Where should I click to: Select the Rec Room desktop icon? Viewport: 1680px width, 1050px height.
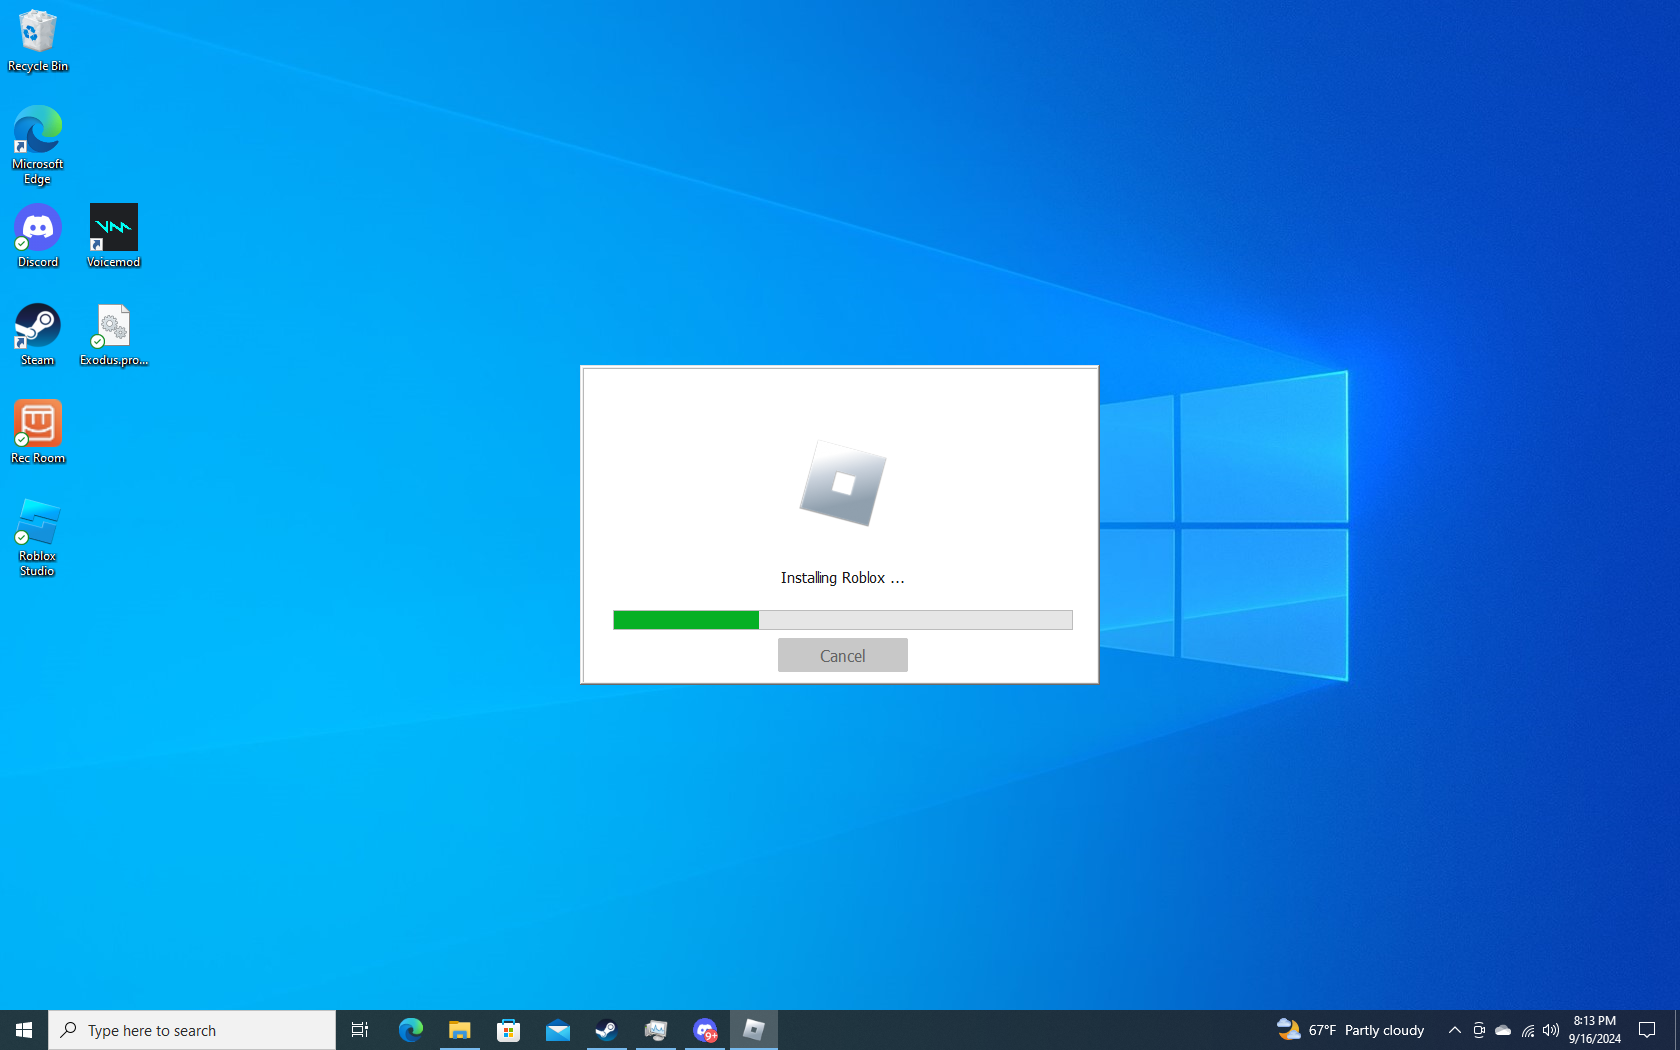pyautogui.click(x=38, y=433)
